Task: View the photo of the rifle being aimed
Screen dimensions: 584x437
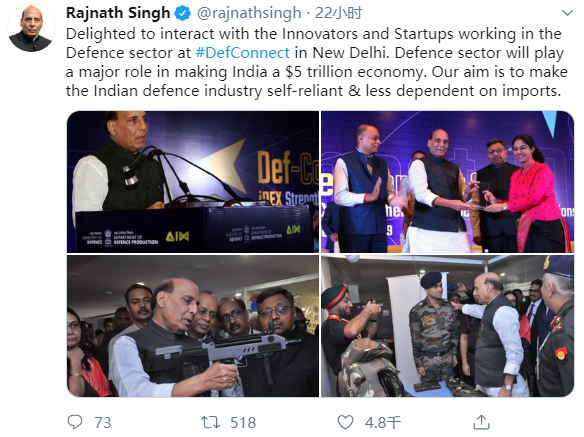Action: click(x=193, y=326)
